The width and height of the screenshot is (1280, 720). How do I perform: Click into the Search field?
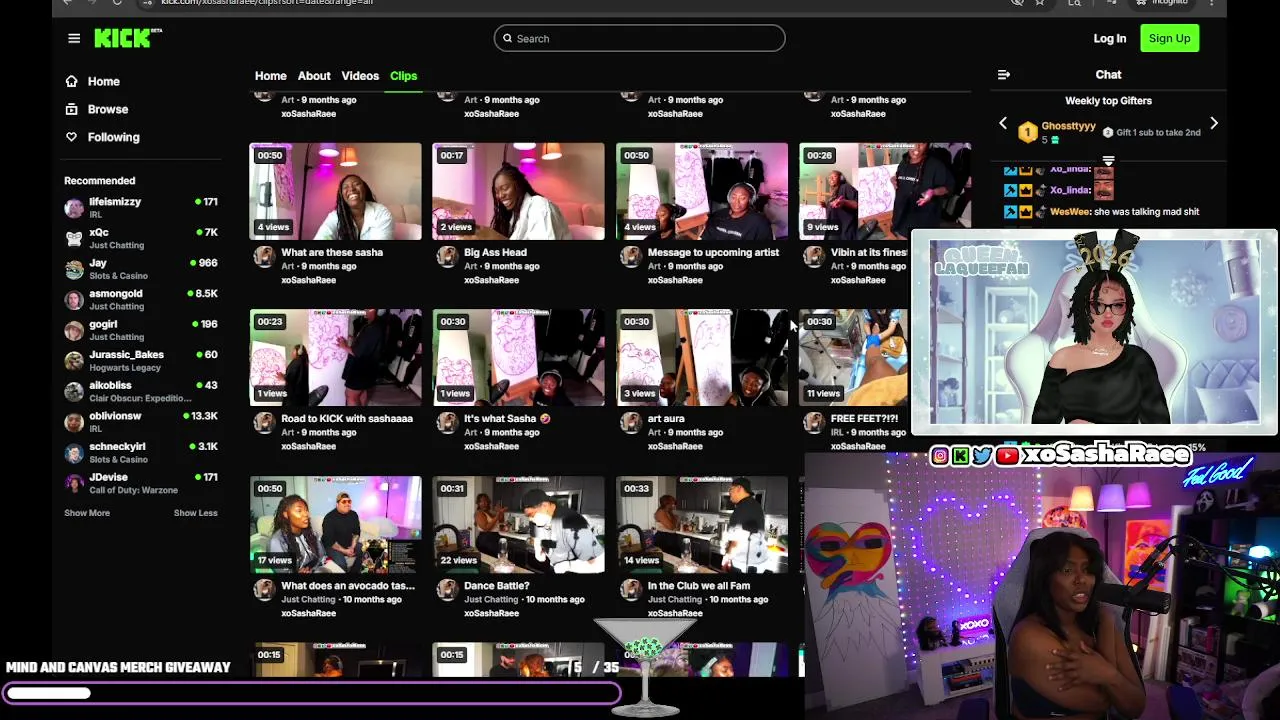[x=639, y=39]
